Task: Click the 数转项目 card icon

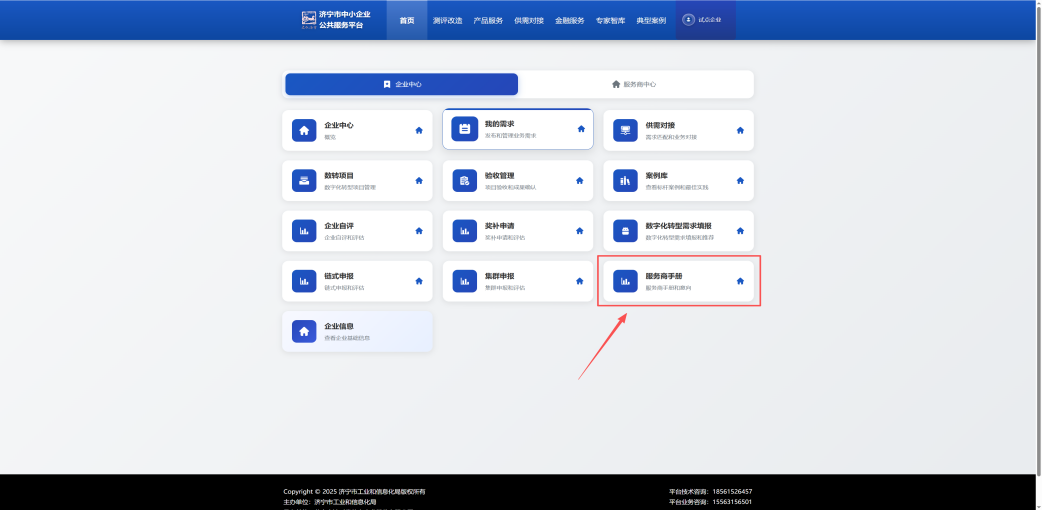Action: 304,180
